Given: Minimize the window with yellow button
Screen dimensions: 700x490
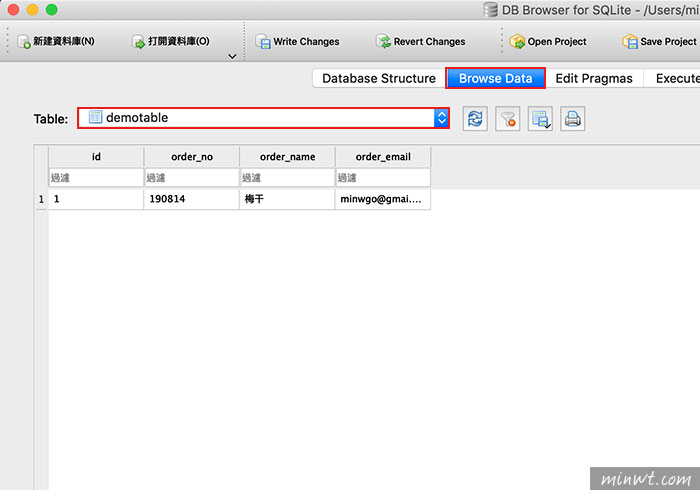Looking at the screenshot, I should click(33, 9).
